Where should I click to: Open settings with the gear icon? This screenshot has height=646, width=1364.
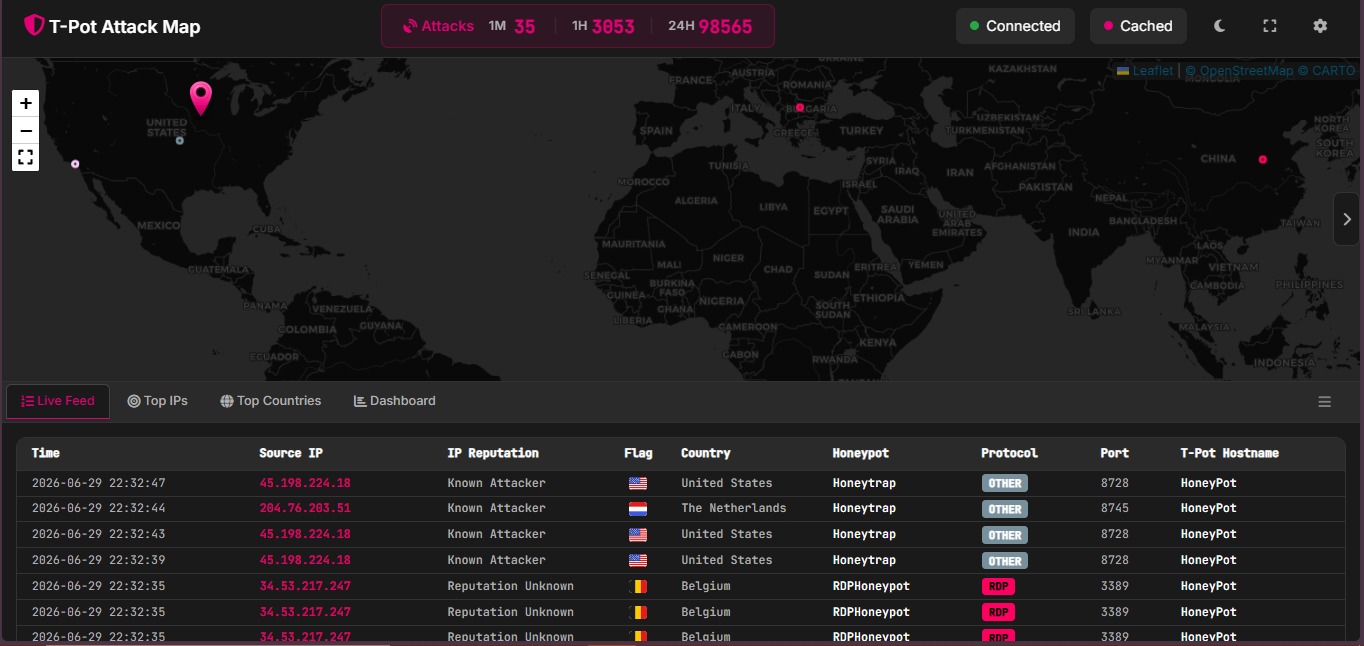coord(1320,26)
